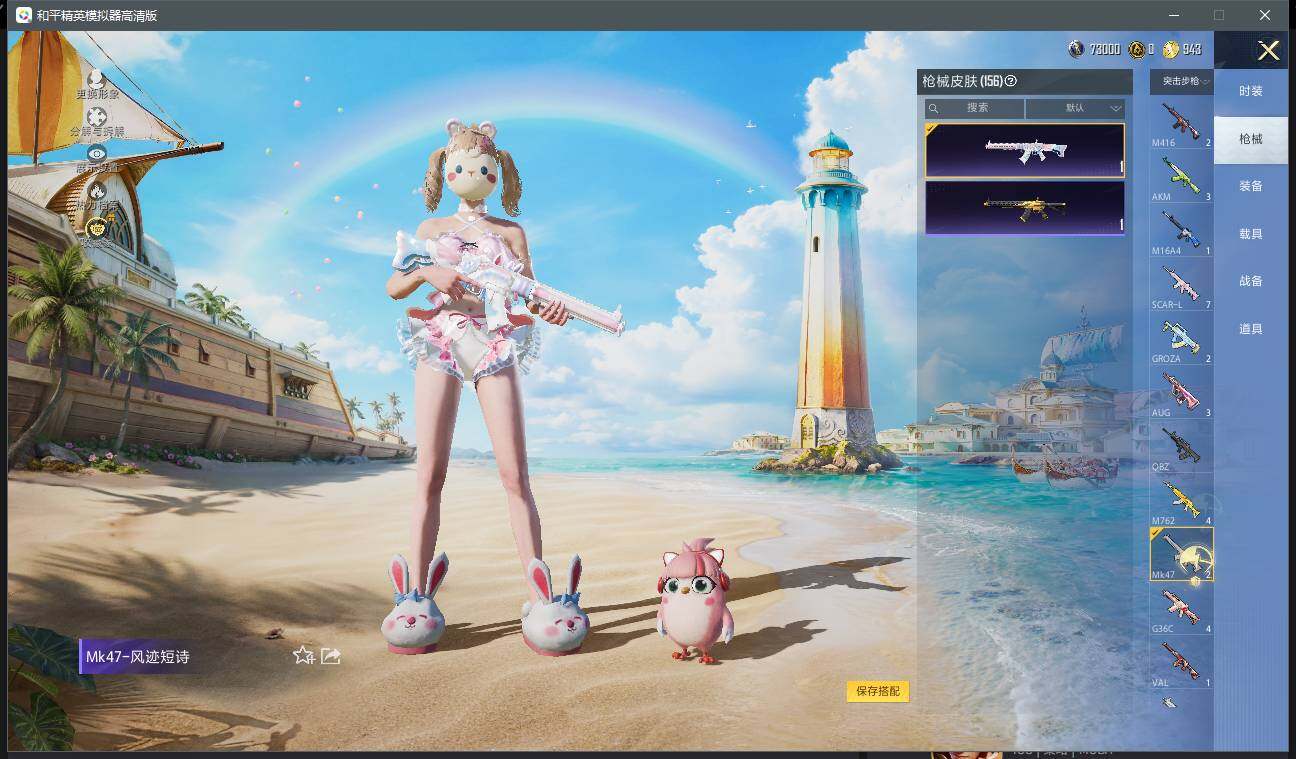Switch to the 战备 tab
Viewport: 1296px width, 759px height.
[x=1250, y=281]
